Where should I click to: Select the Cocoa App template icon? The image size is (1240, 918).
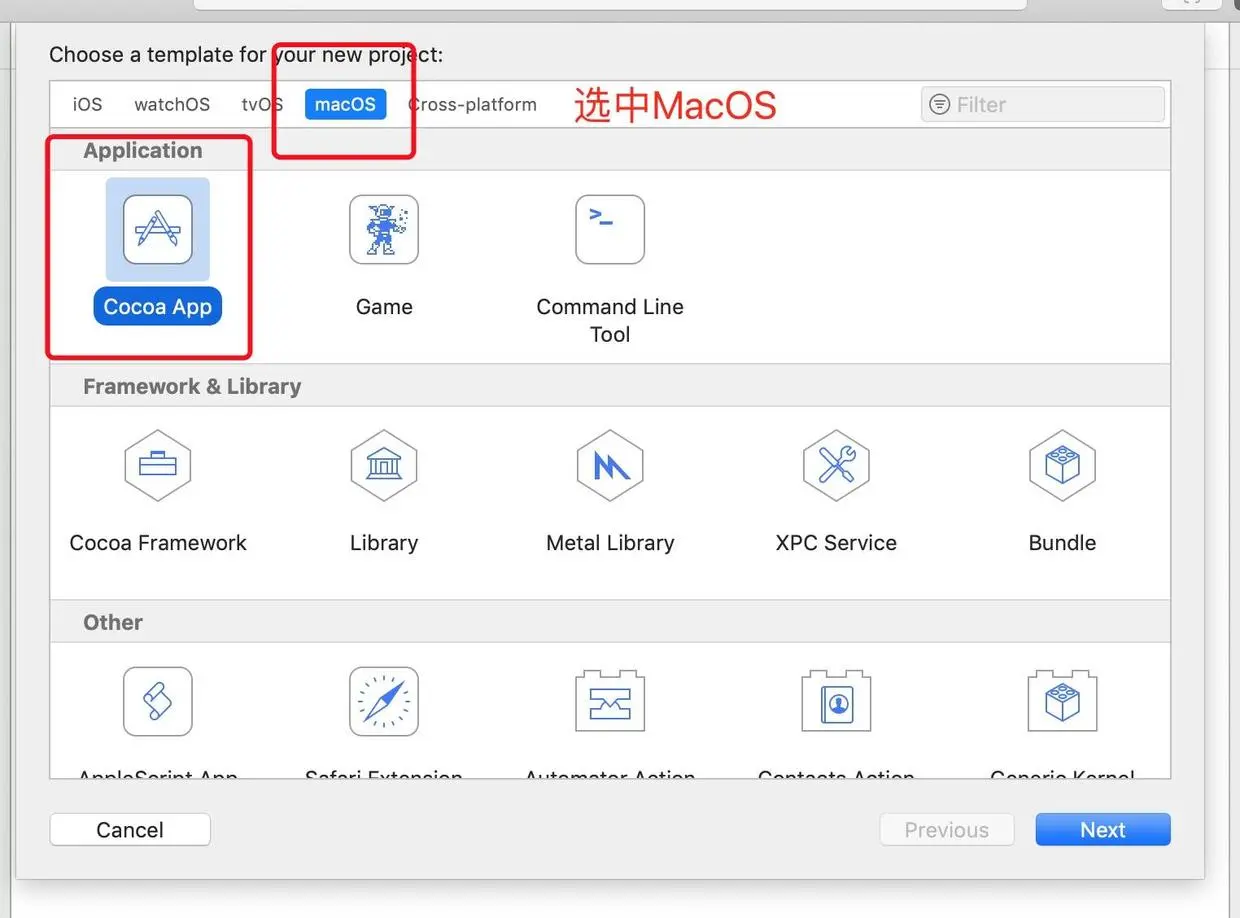click(158, 230)
